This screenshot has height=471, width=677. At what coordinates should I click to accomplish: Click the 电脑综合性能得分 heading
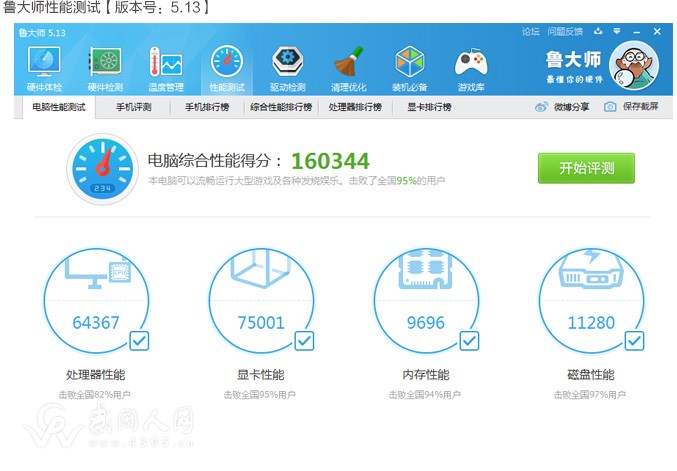coord(215,161)
